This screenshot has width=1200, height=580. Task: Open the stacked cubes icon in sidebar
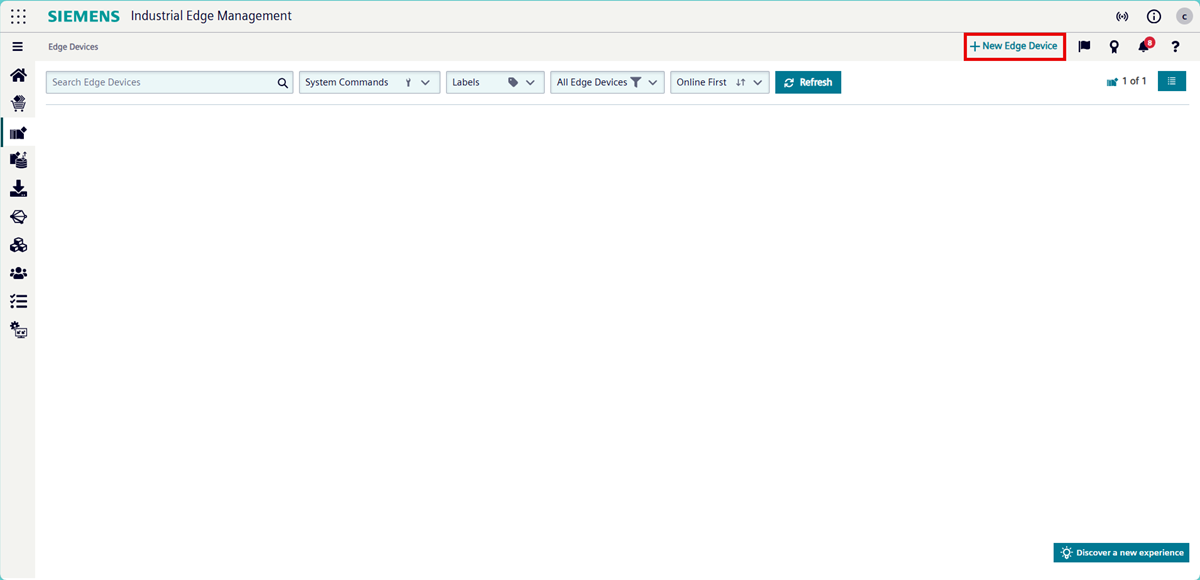[x=18, y=245]
